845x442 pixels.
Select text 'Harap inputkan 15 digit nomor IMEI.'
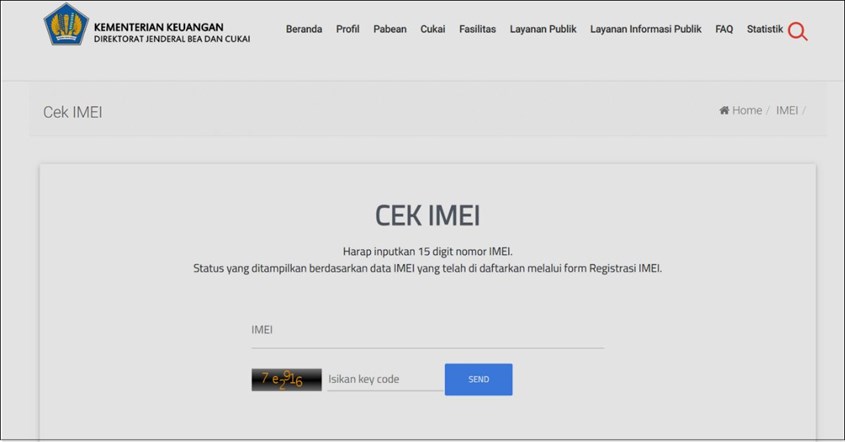click(x=427, y=252)
